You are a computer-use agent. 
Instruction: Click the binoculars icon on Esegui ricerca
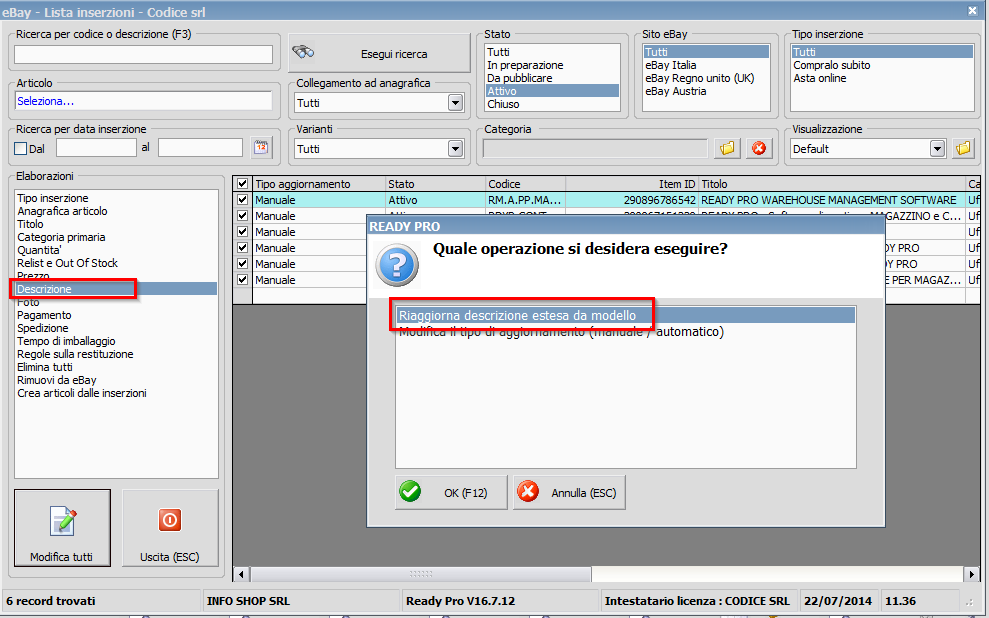(303, 52)
